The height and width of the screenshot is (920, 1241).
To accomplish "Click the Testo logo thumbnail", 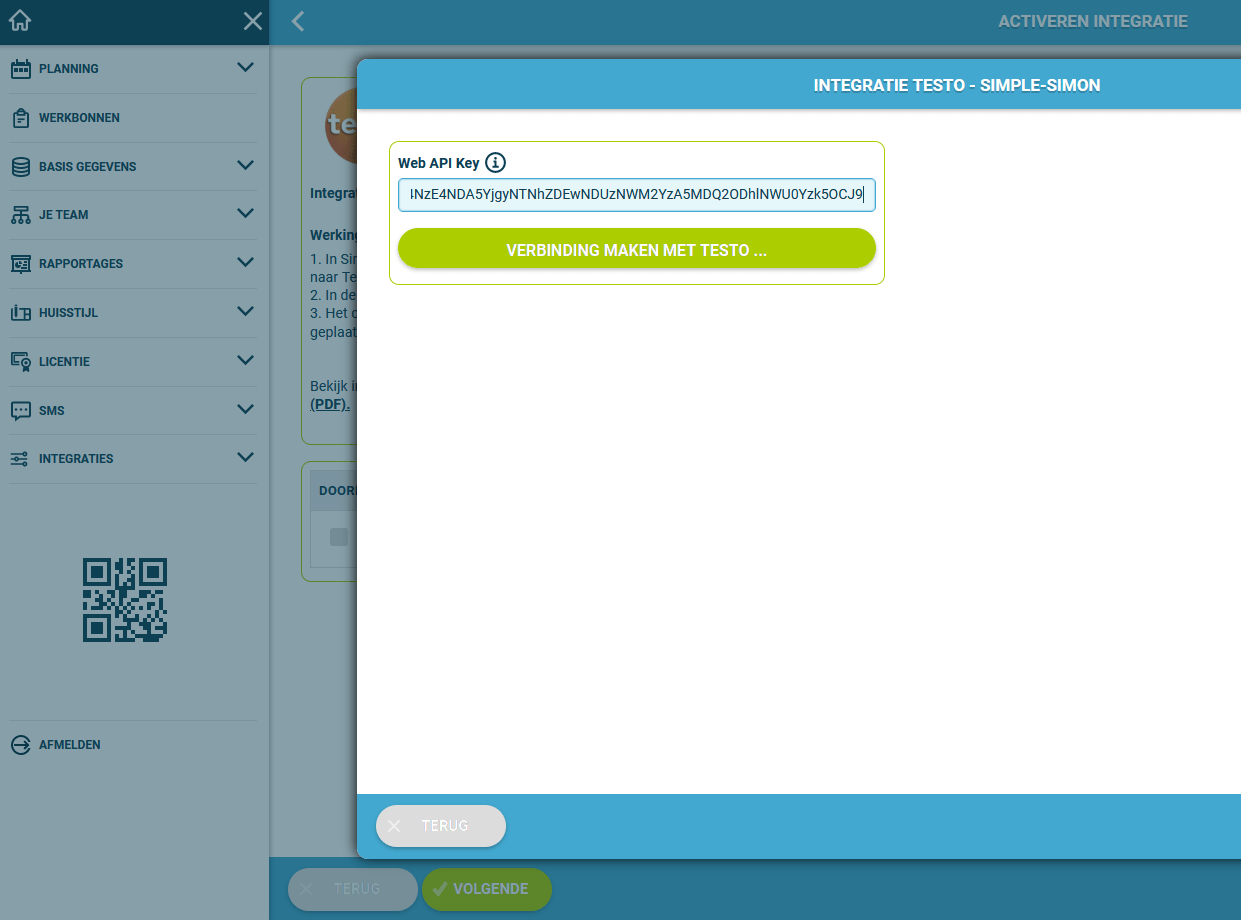I will click(342, 126).
